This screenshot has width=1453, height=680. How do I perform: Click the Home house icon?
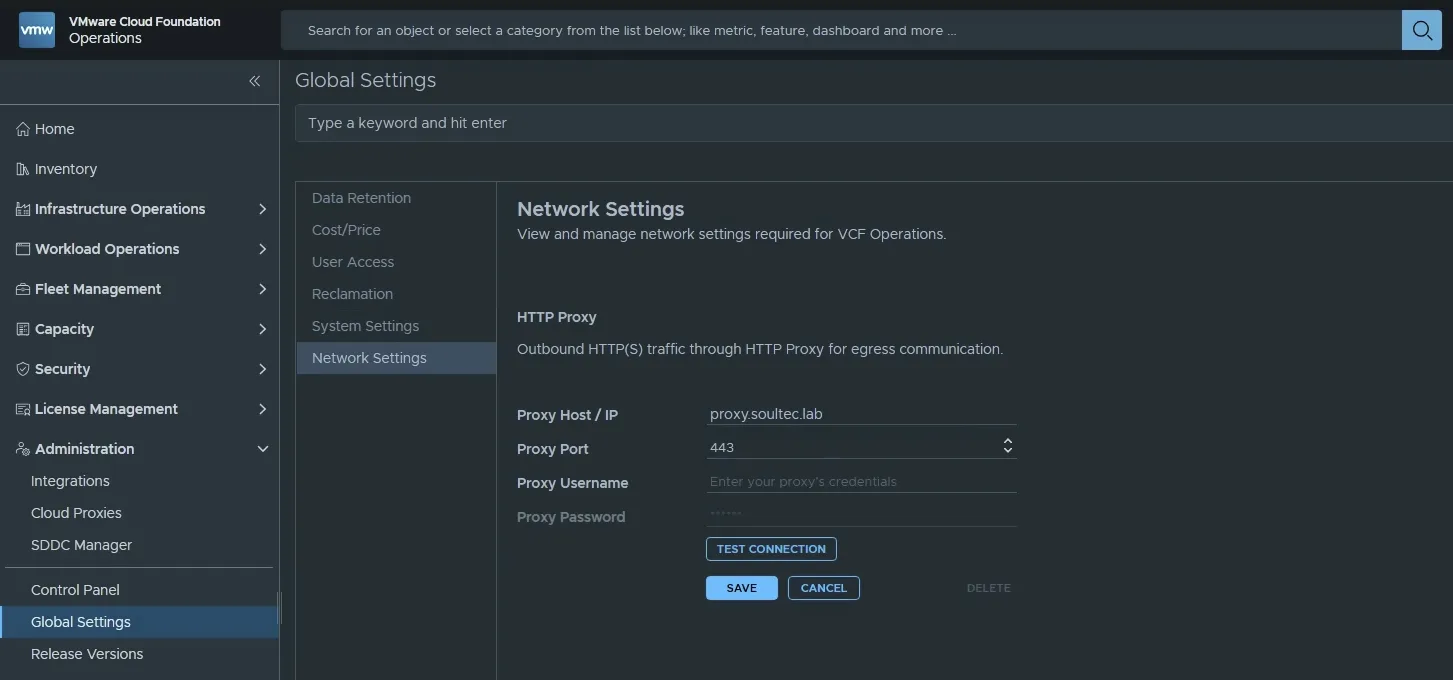(x=23, y=129)
